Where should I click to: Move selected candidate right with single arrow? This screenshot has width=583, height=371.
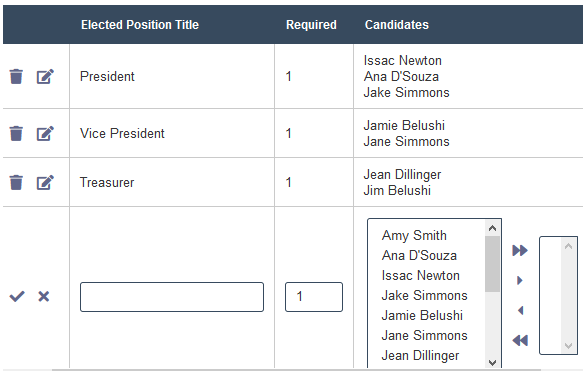520,280
